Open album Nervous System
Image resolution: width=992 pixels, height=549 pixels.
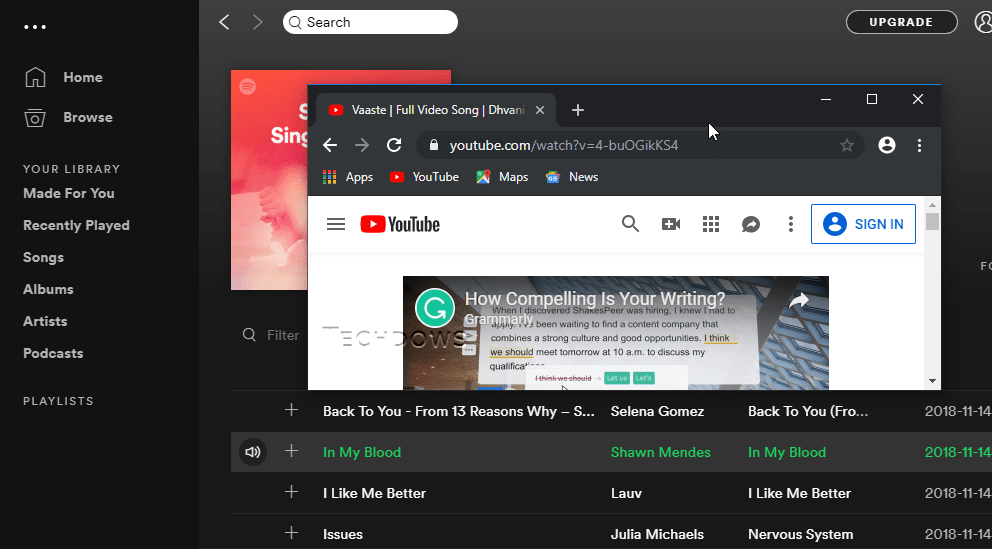click(800, 534)
